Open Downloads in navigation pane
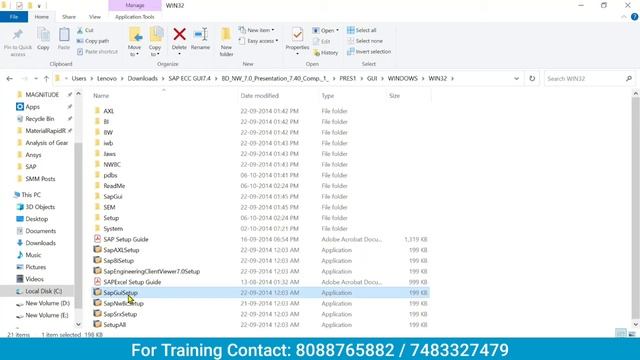 40,243
